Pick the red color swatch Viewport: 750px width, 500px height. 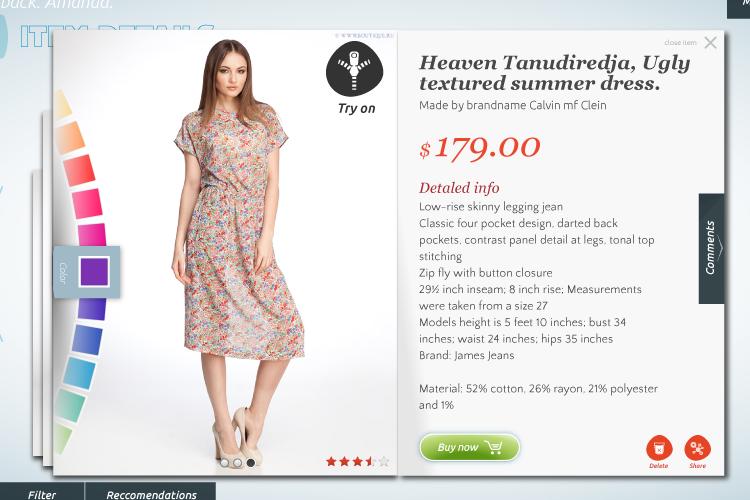[79, 170]
